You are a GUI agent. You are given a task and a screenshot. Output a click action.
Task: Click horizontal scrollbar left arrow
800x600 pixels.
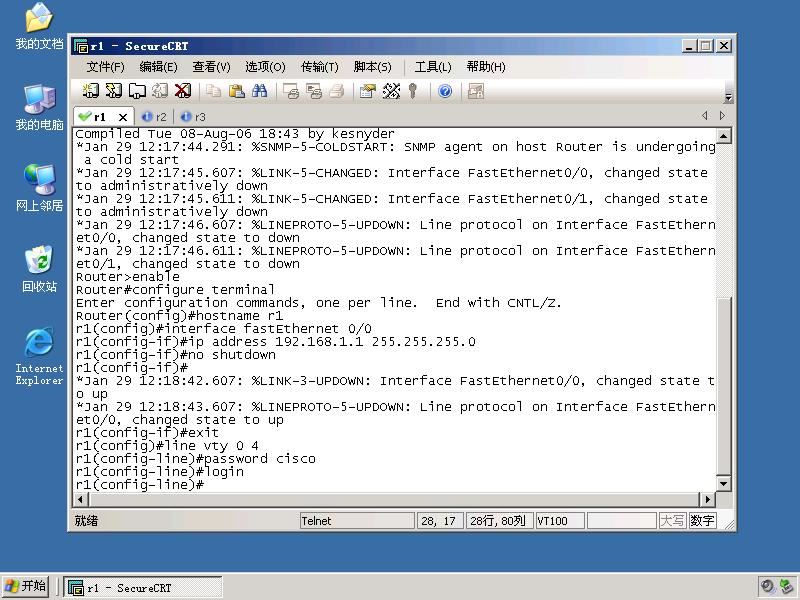pos(81,499)
